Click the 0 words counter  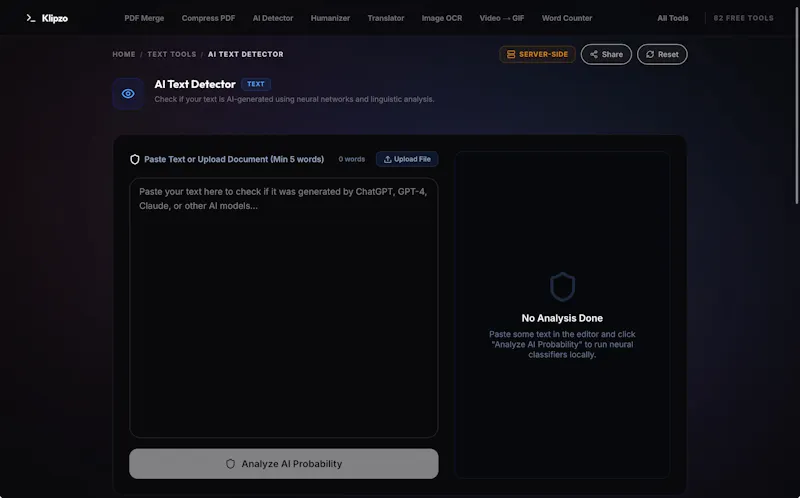[352, 159]
